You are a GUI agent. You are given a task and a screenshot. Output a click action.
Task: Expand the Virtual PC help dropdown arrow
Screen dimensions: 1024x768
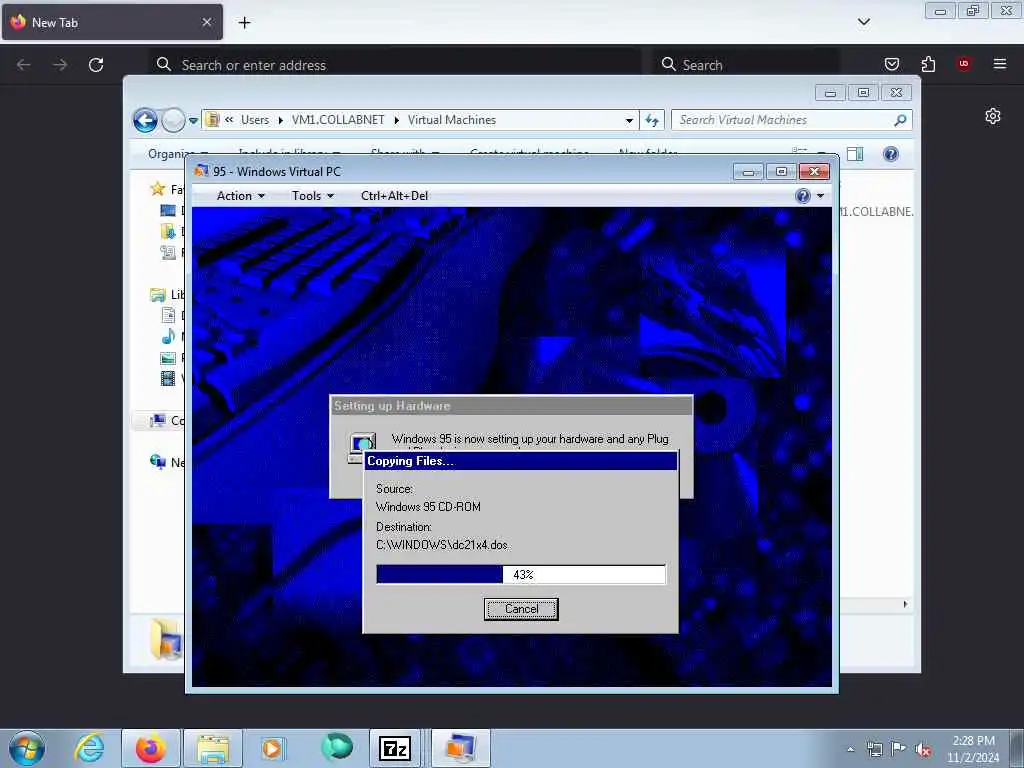[x=820, y=196]
